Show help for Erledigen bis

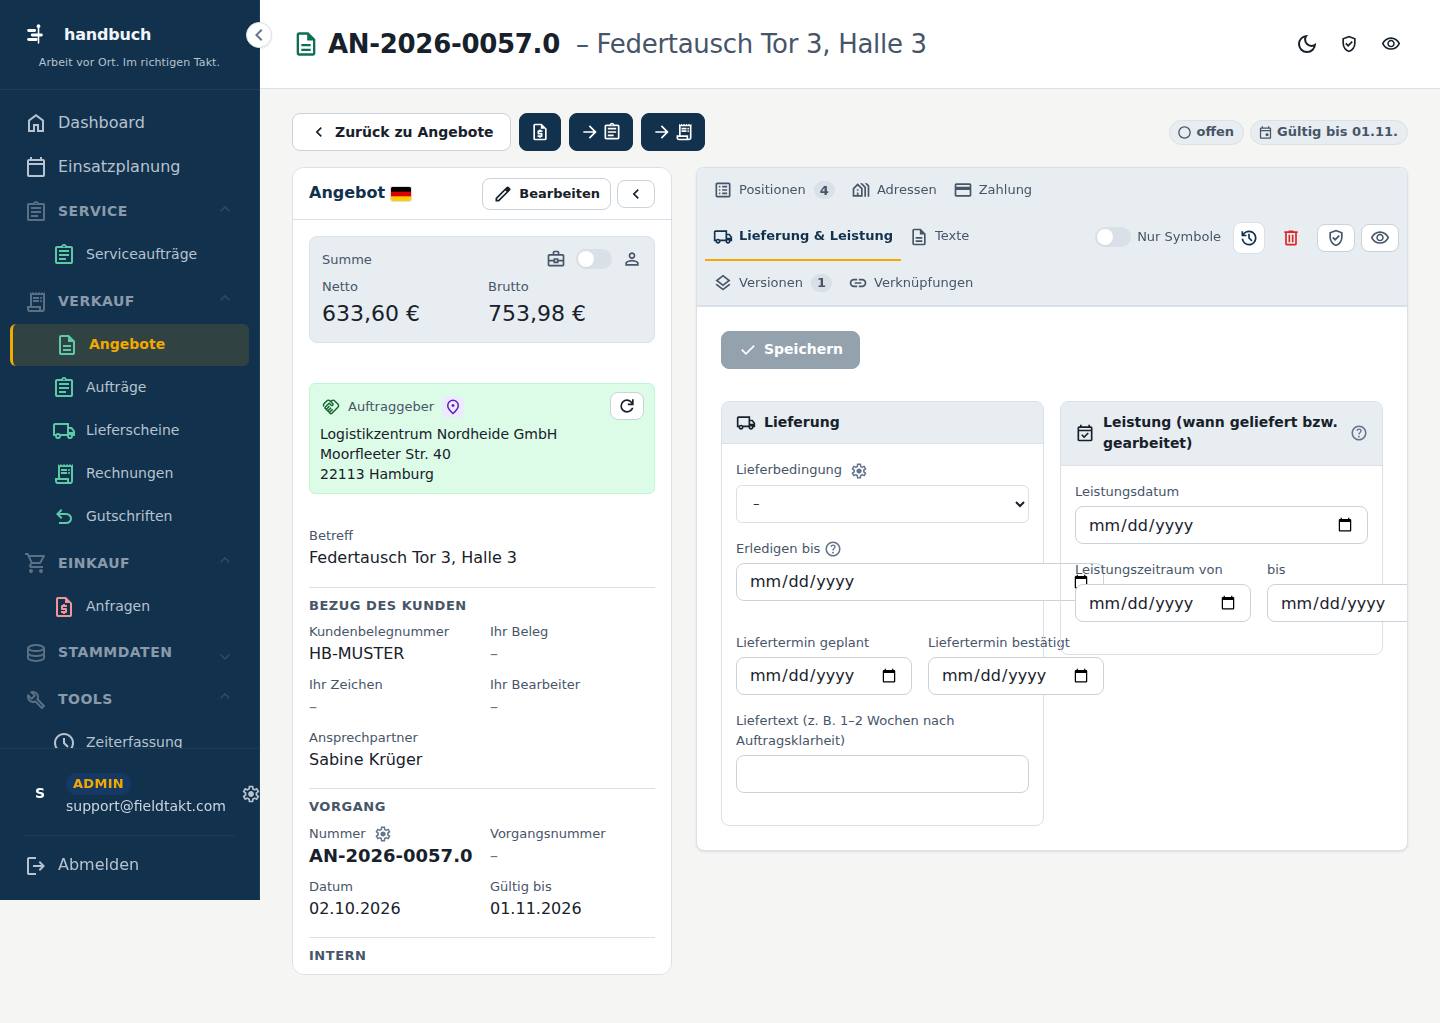833,549
